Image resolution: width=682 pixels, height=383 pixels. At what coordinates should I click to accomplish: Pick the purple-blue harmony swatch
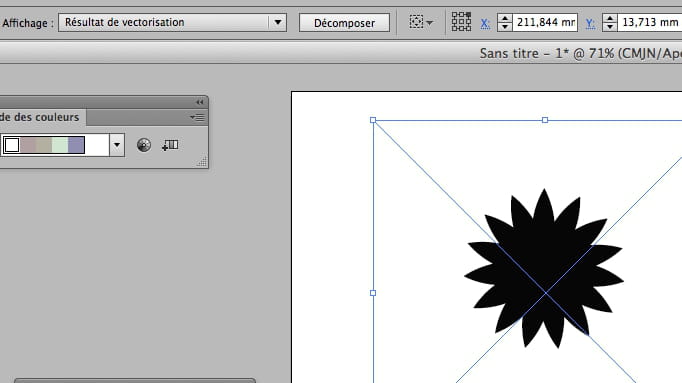(x=76, y=145)
